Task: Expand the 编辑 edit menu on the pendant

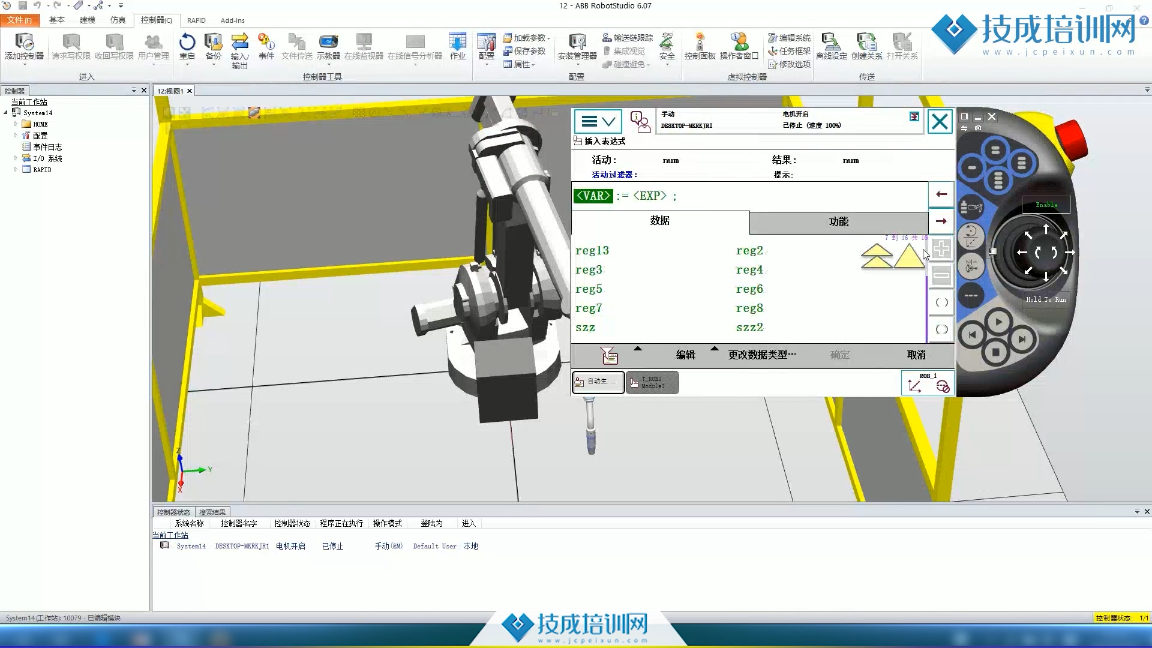Action: tap(685, 355)
